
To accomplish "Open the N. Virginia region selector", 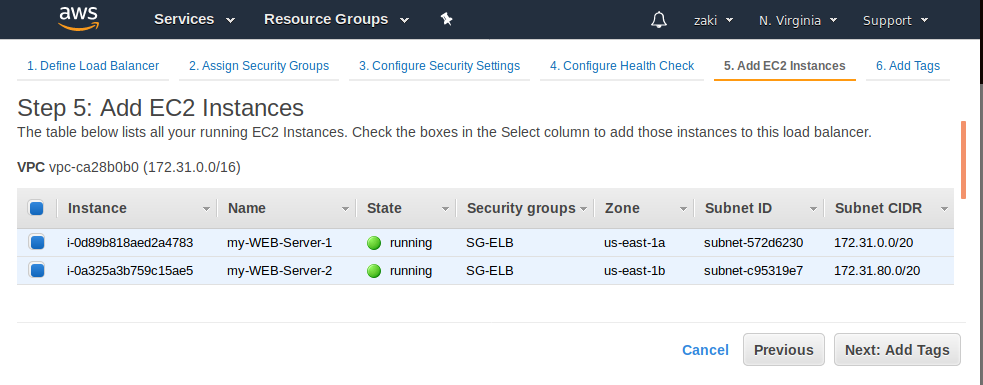I will click(x=798, y=20).
